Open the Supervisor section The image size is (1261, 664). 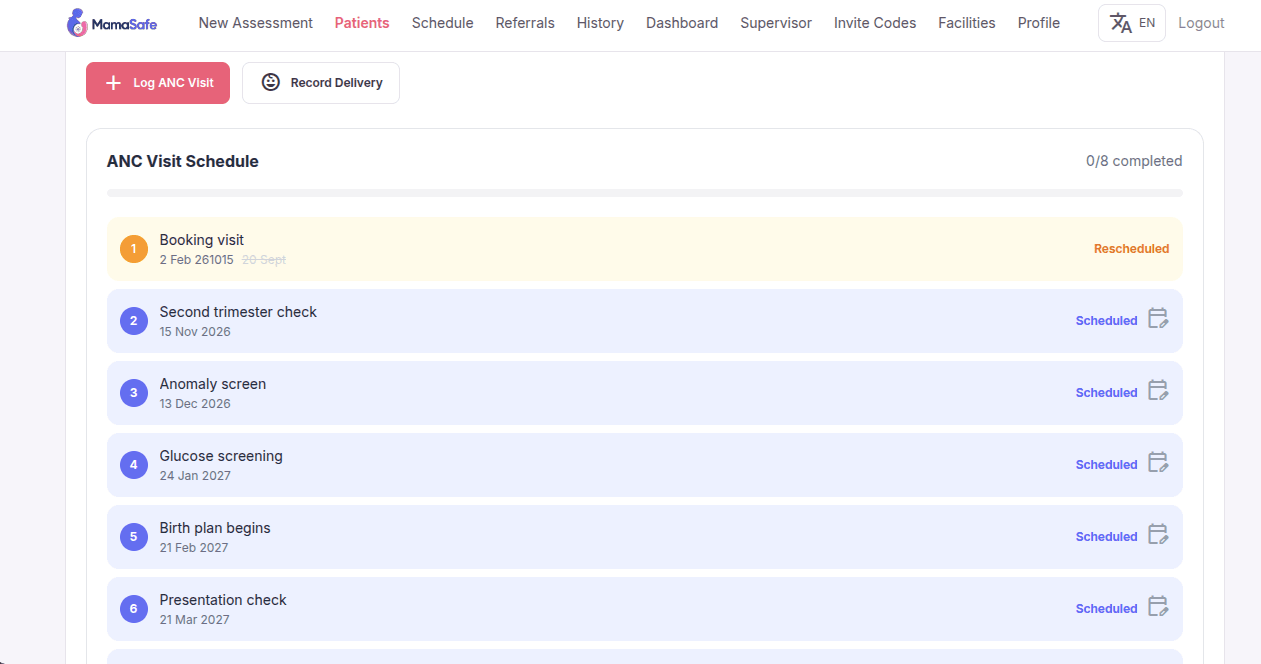pyautogui.click(x=776, y=23)
